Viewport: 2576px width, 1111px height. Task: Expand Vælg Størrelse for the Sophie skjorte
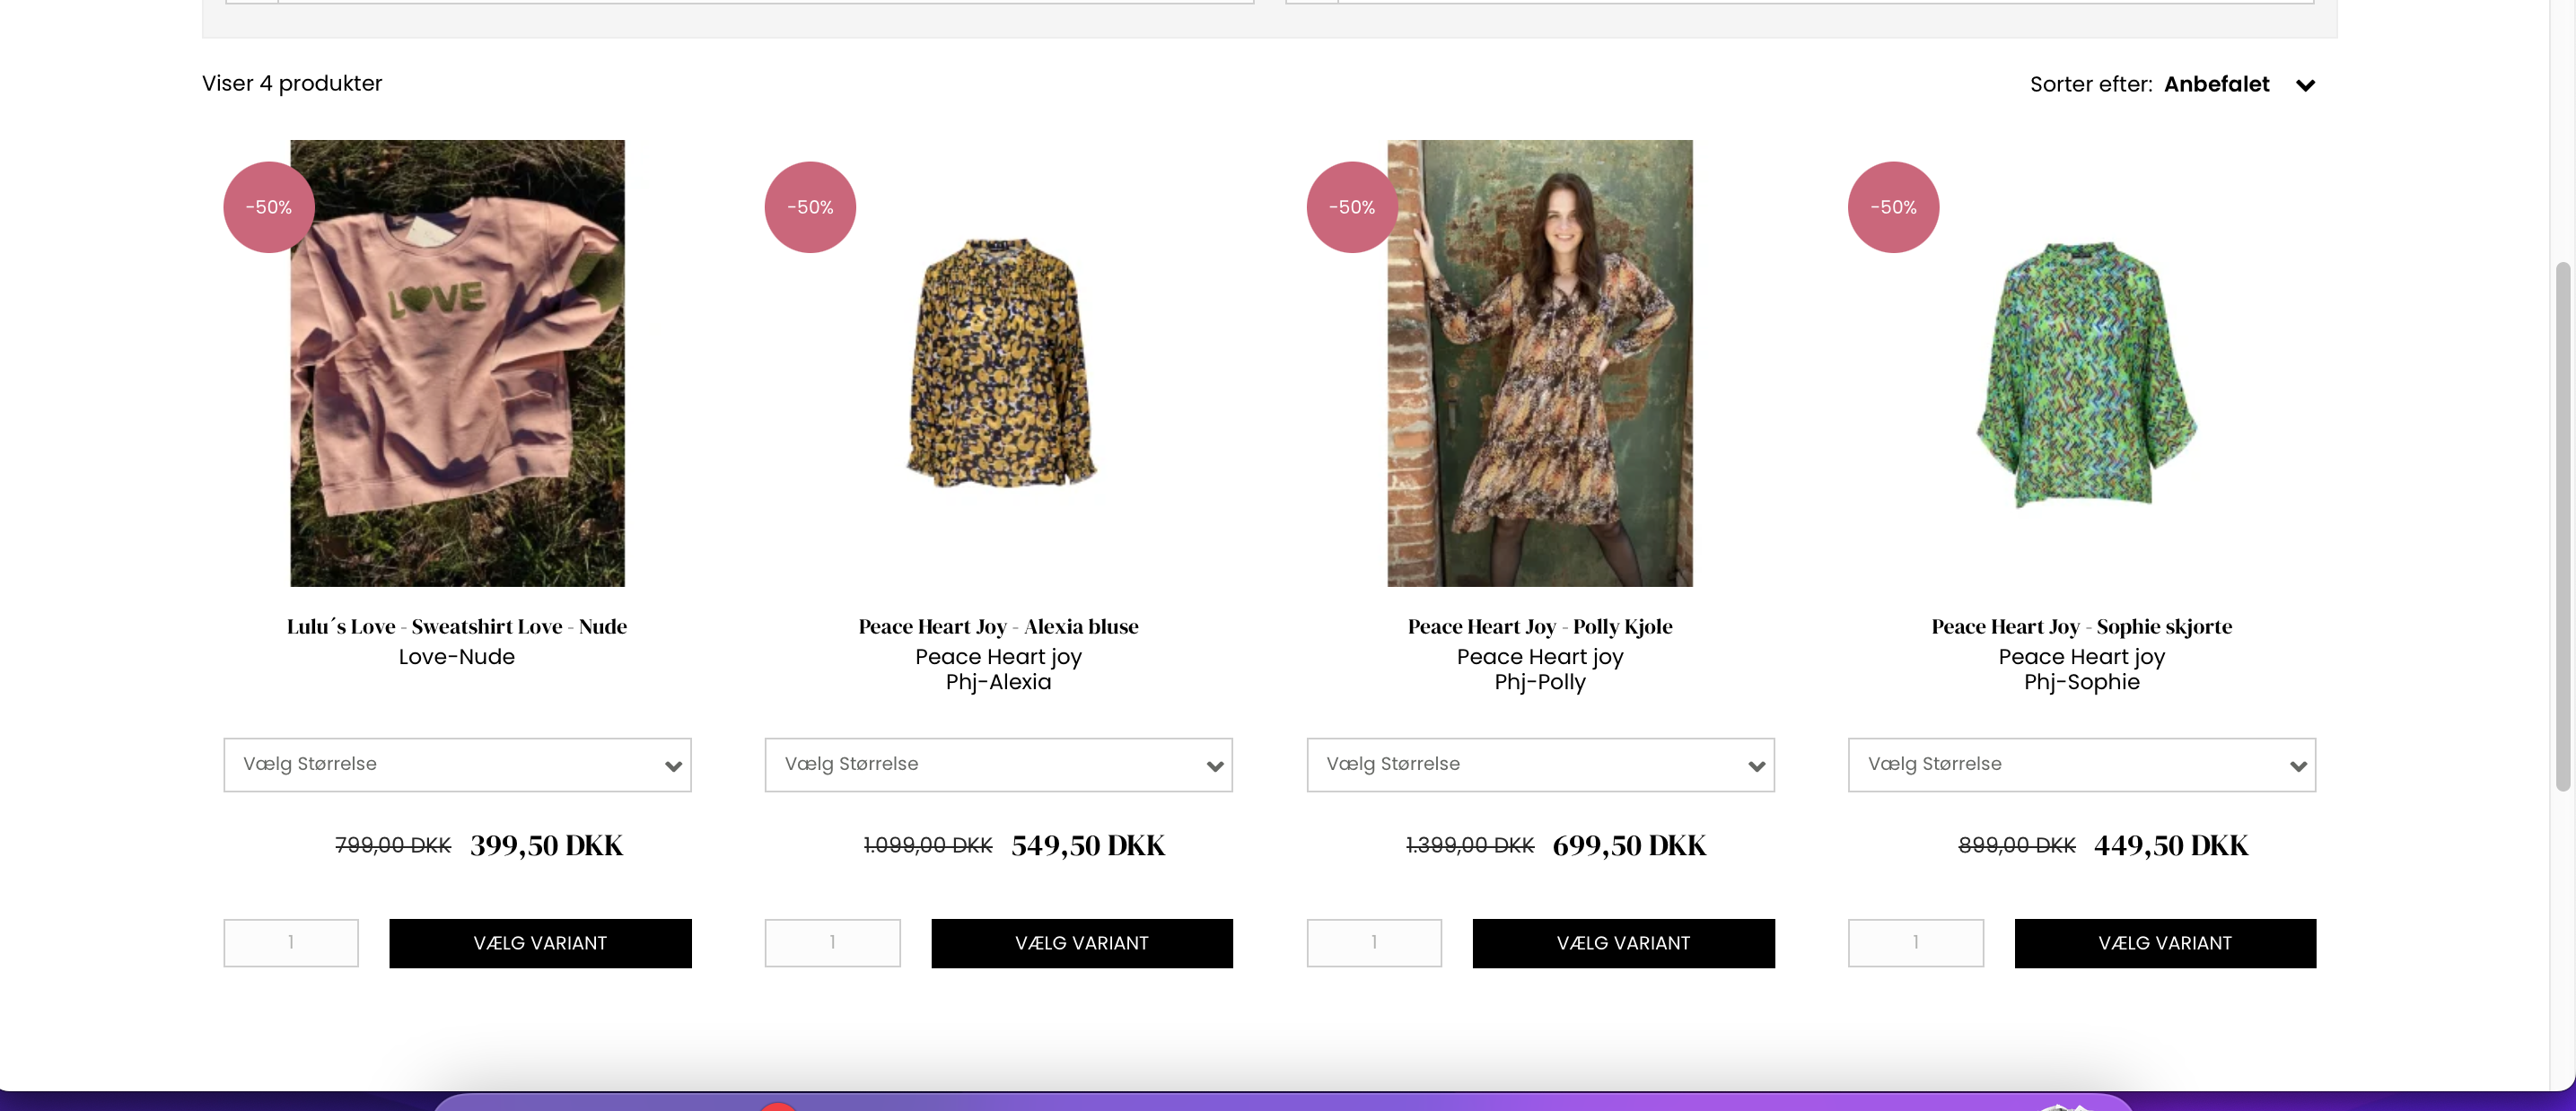point(2081,765)
